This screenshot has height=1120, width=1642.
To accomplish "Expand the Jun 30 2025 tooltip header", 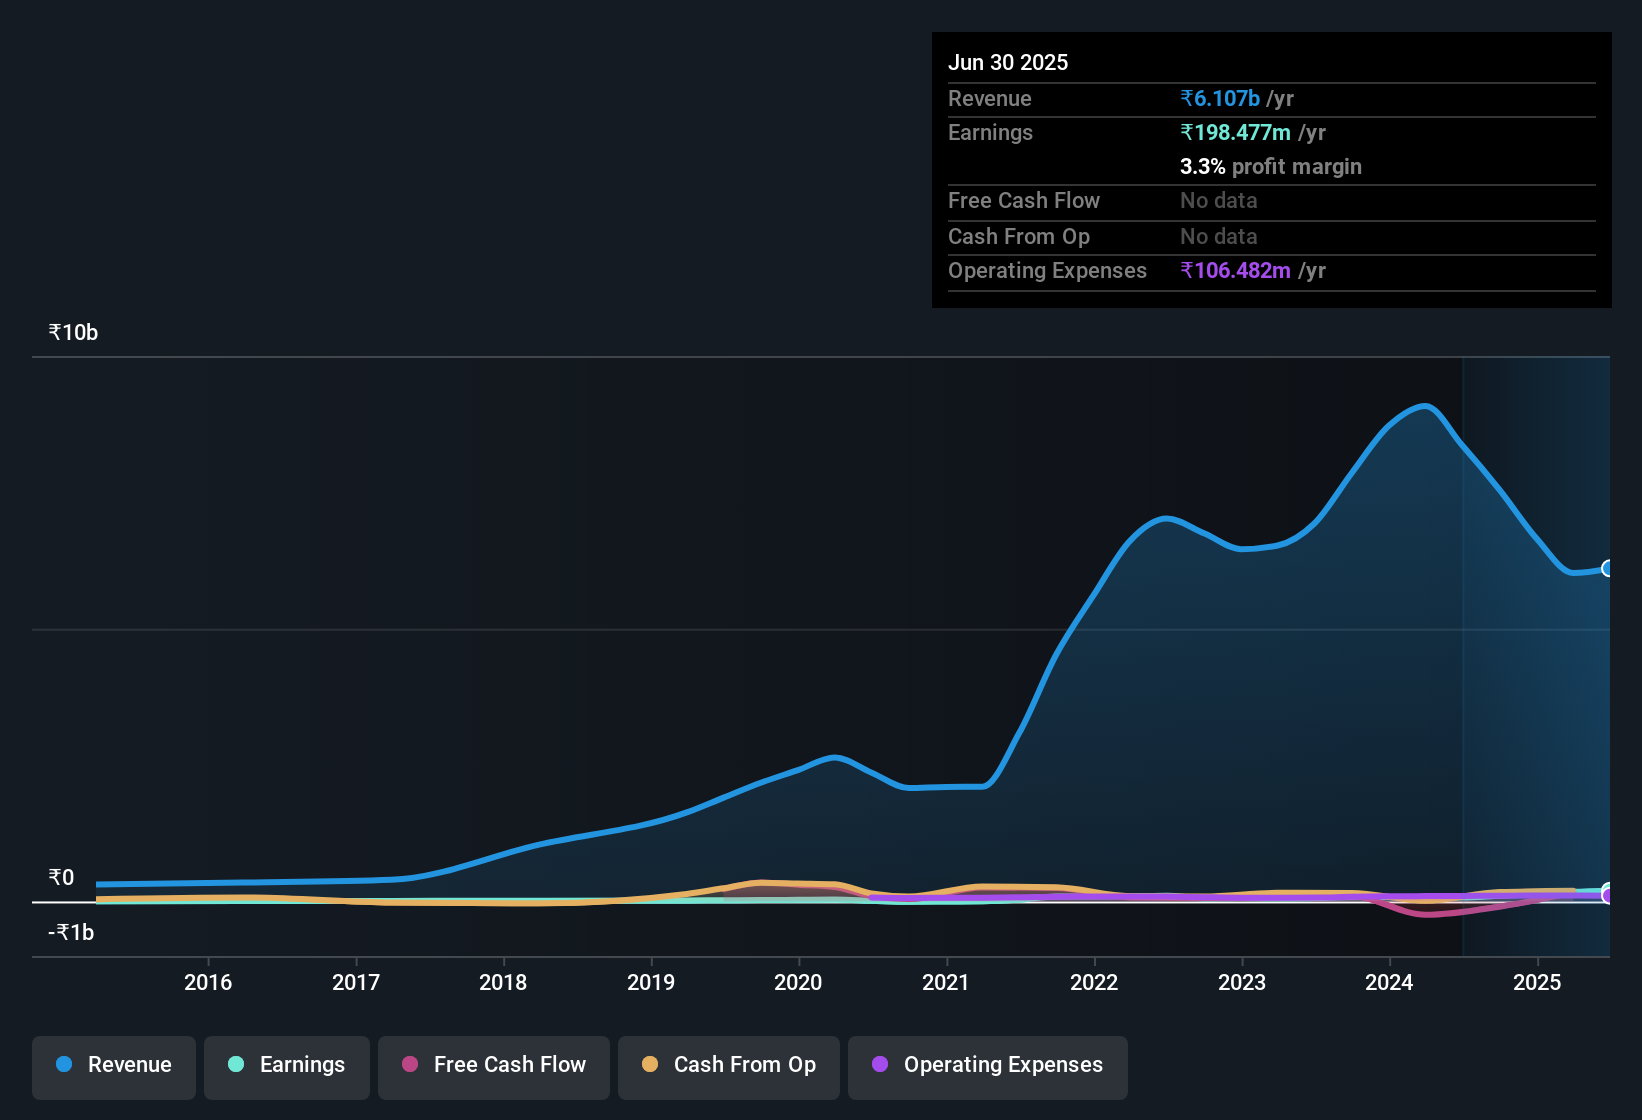I will coord(1008,62).
